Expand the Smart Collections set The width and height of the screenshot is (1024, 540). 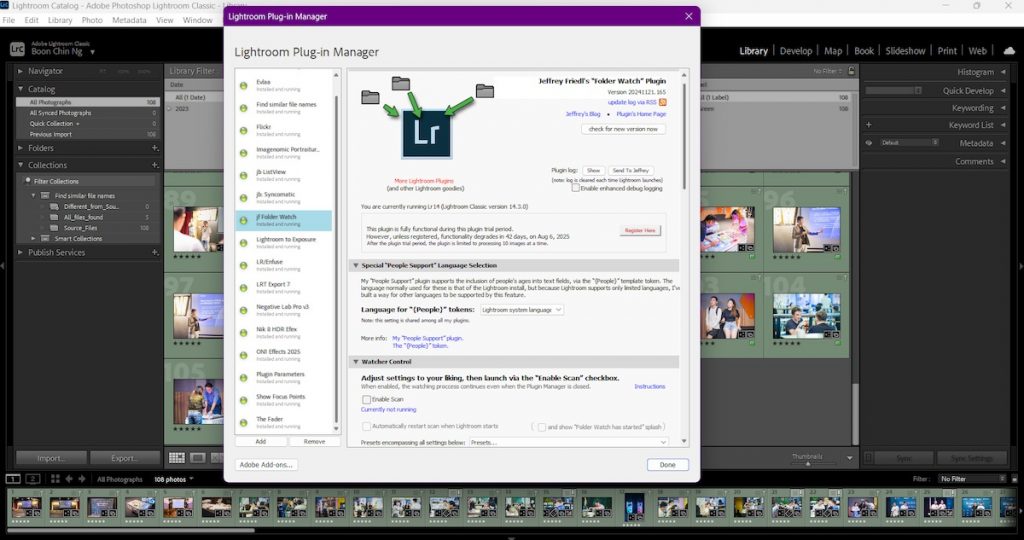pyautogui.click(x=33, y=238)
